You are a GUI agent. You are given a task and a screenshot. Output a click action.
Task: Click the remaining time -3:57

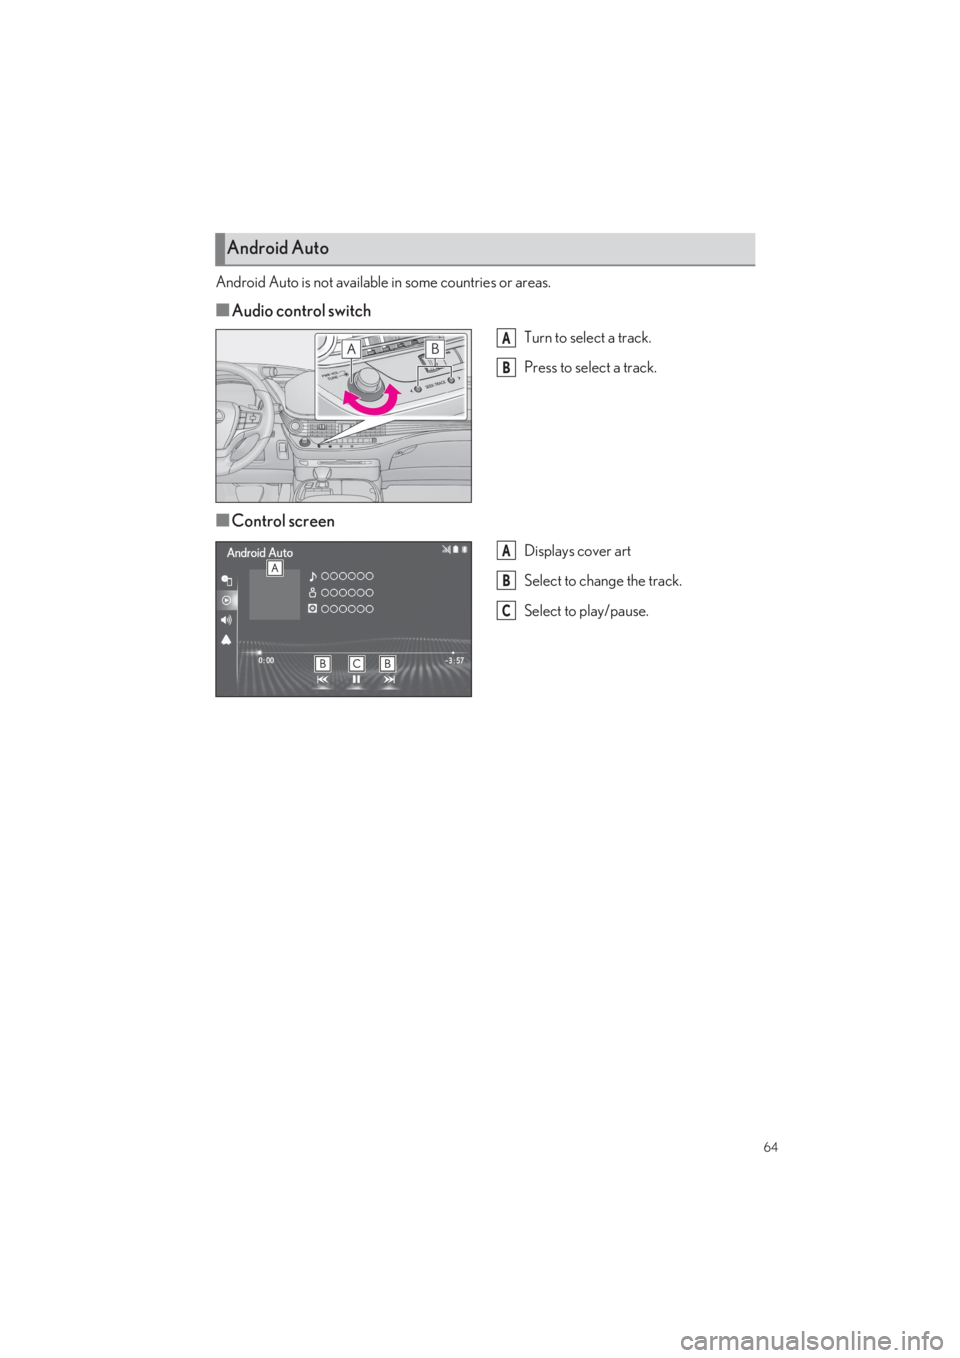[454, 661]
